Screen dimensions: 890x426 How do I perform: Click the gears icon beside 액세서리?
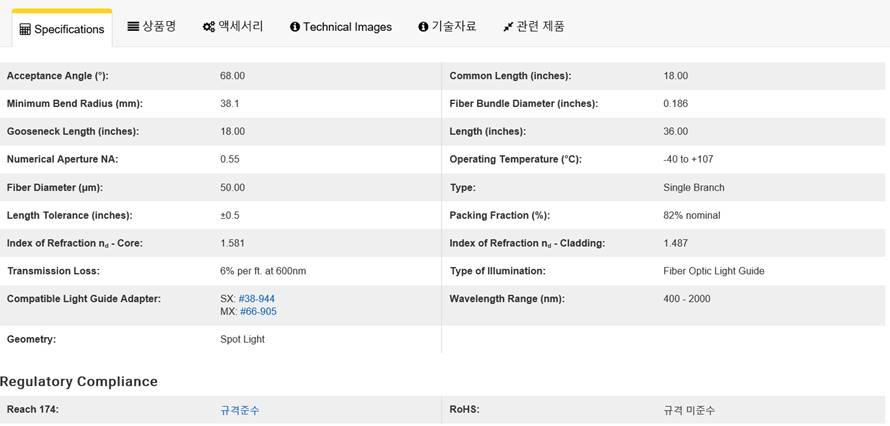click(208, 27)
